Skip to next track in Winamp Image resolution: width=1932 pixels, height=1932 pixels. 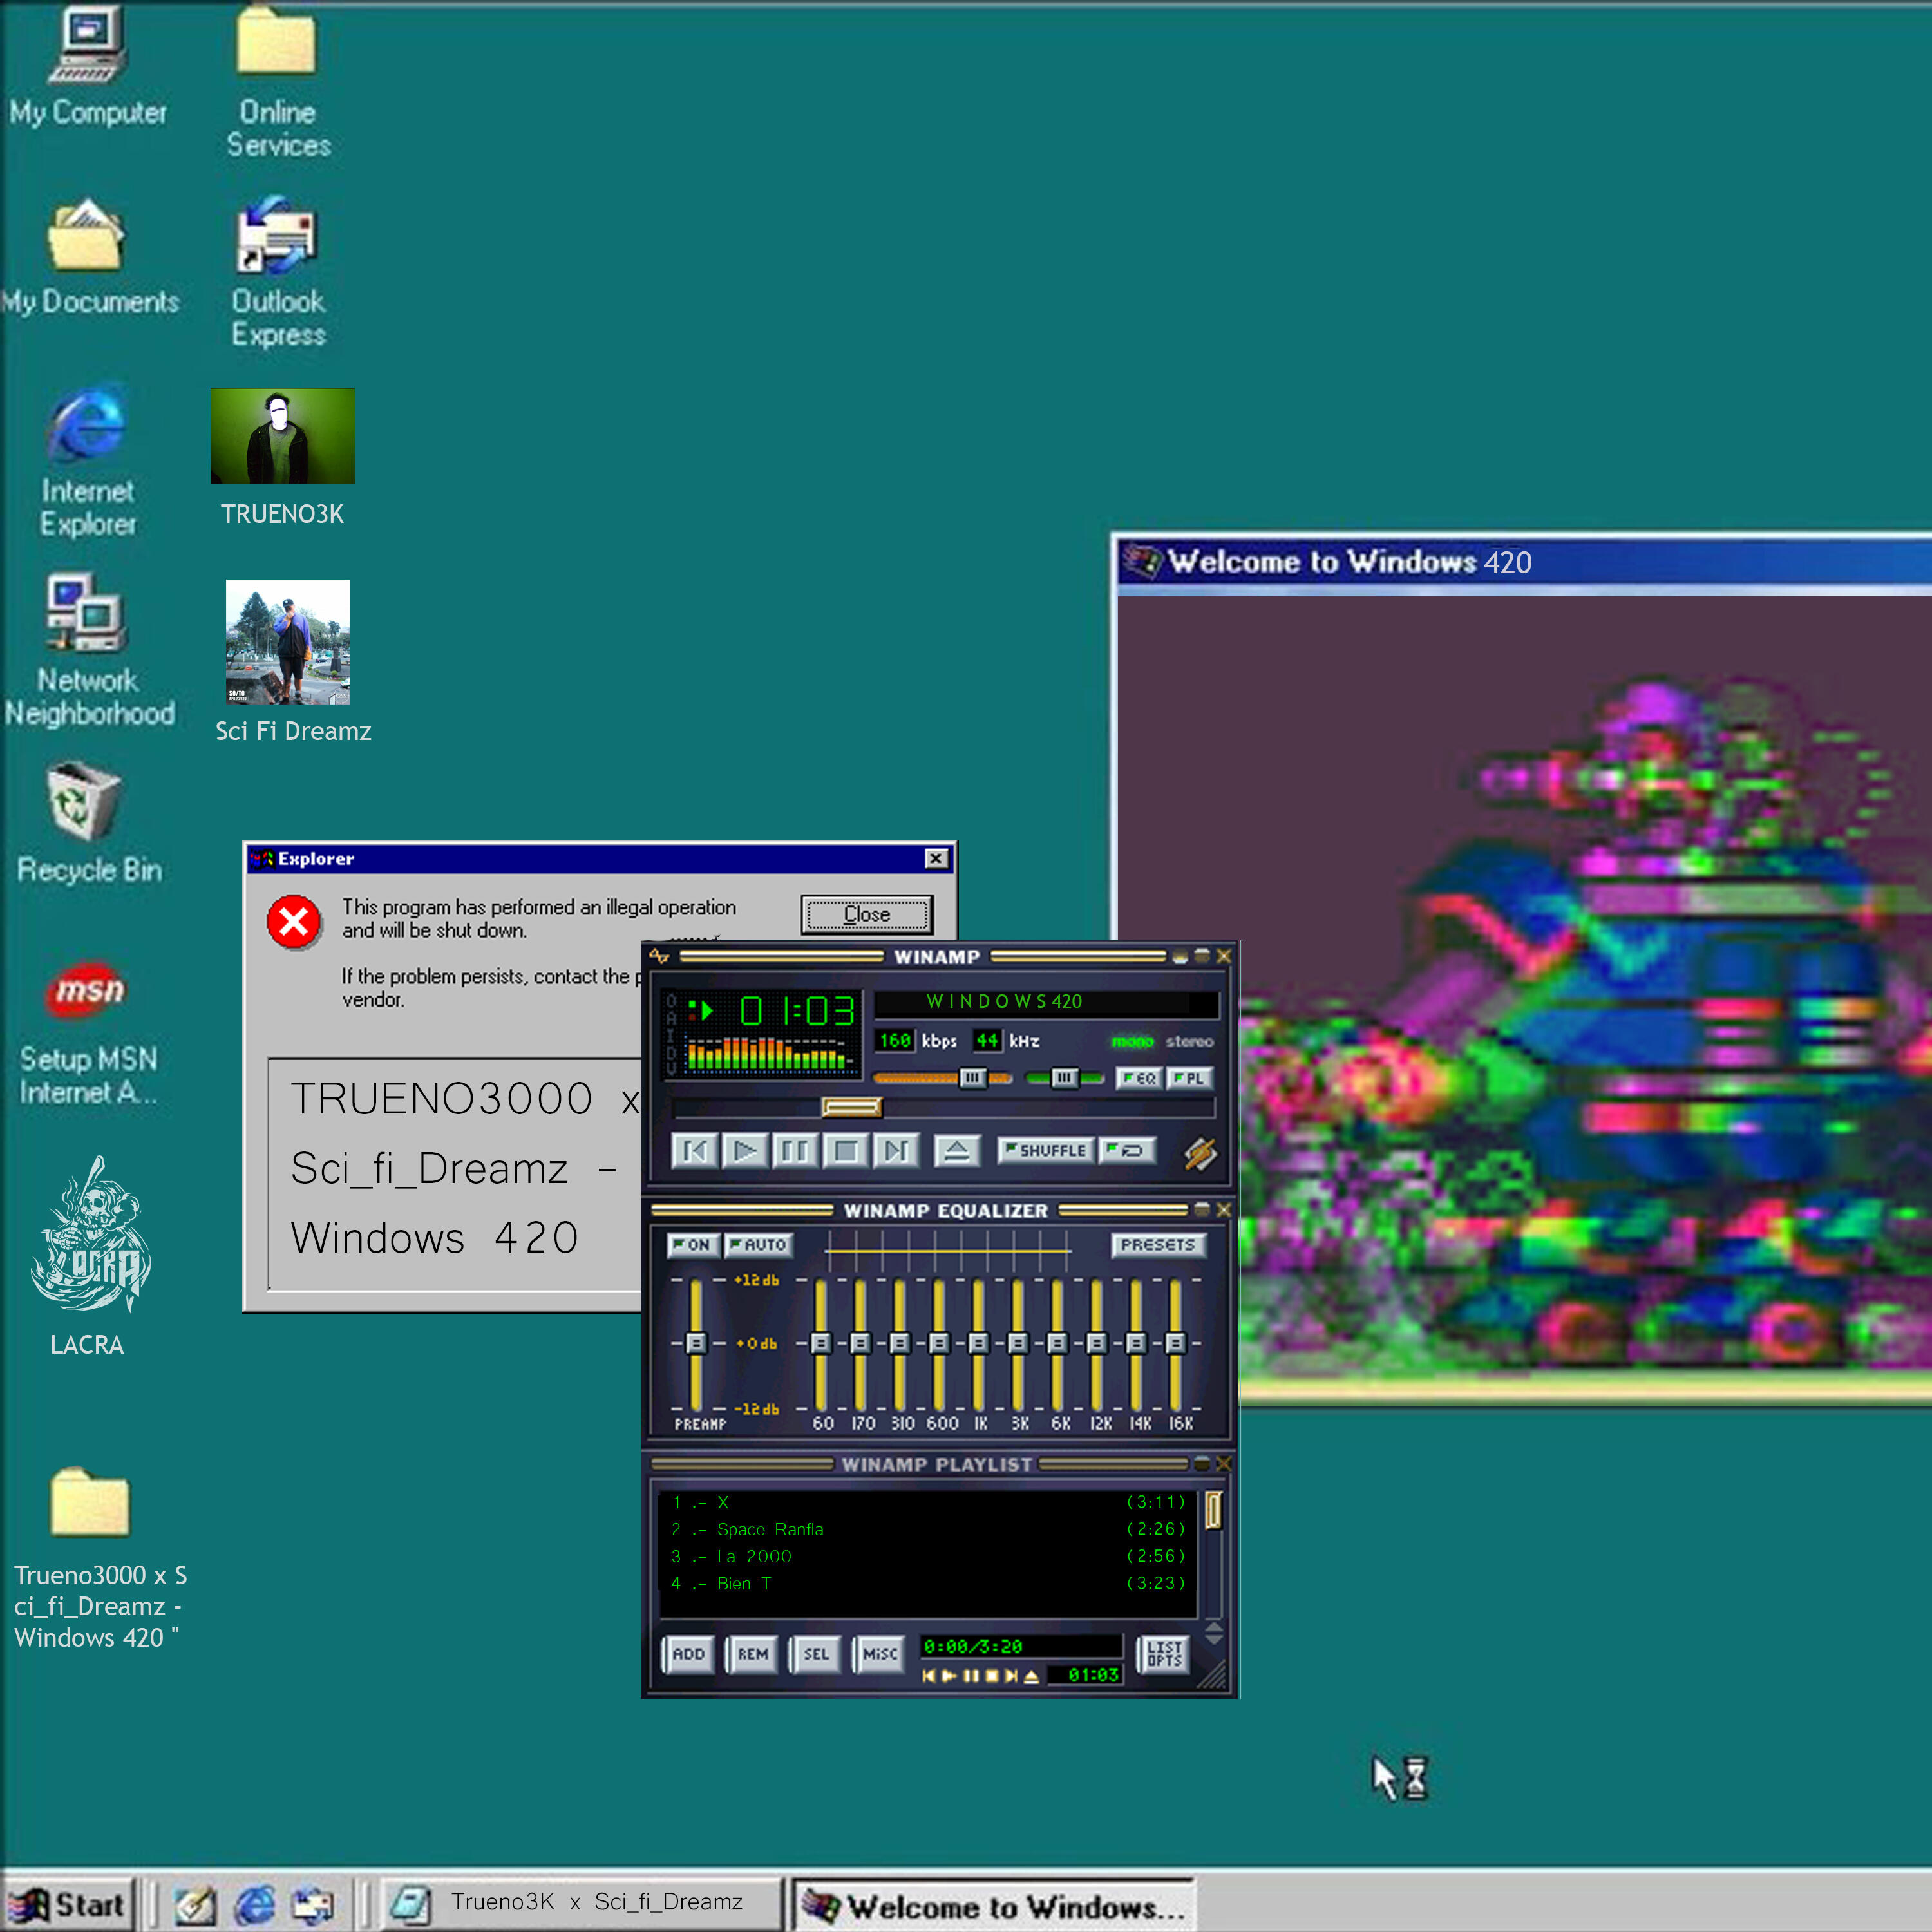896,1151
